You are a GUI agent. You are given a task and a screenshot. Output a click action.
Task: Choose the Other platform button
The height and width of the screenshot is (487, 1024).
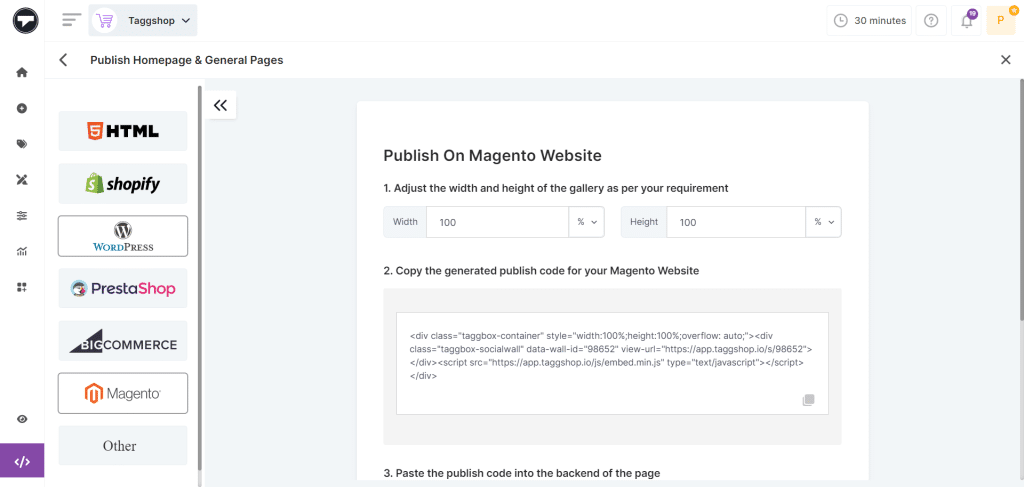(123, 446)
